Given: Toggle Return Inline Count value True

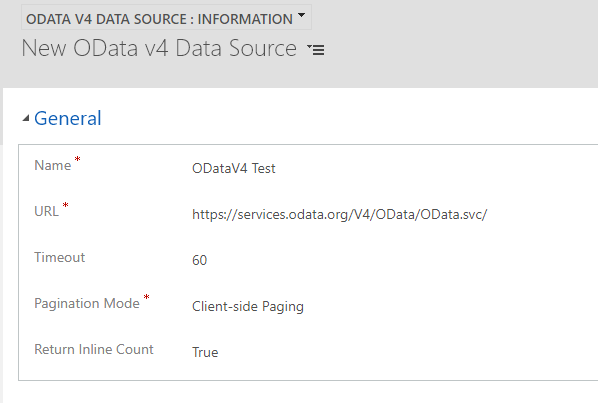Looking at the screenshot, I should [x=205, y=352].
